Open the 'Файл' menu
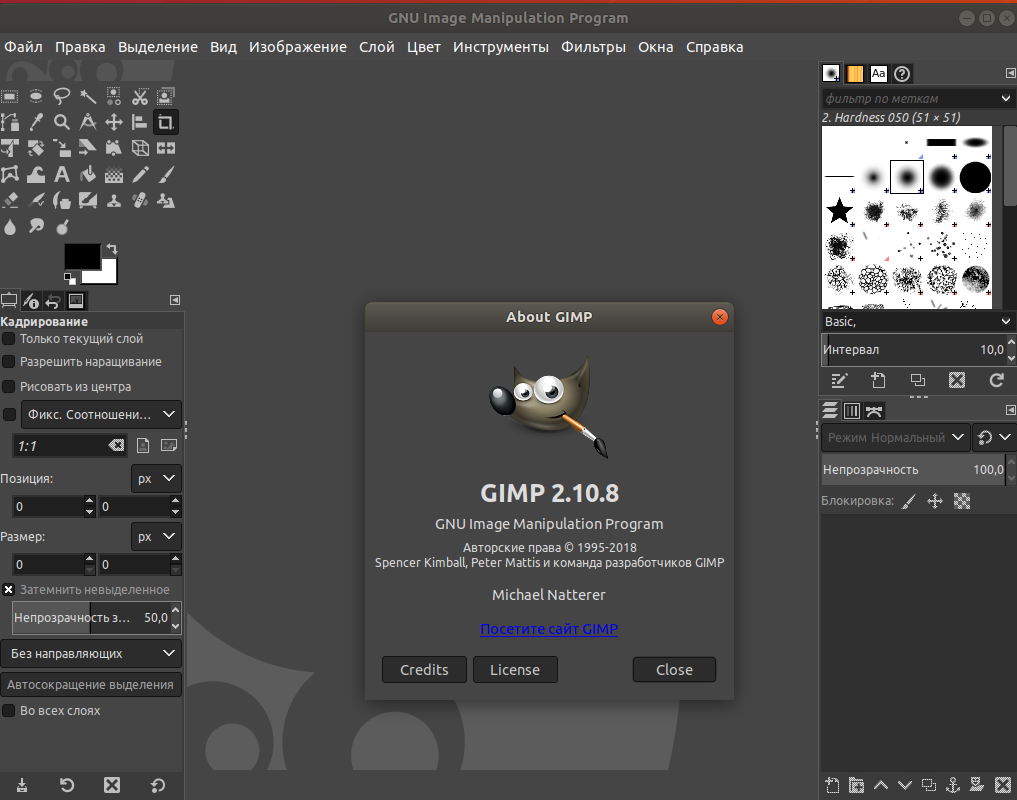Image resolution: width=1017 pixels, height=800 pixels. click(23, 47)
